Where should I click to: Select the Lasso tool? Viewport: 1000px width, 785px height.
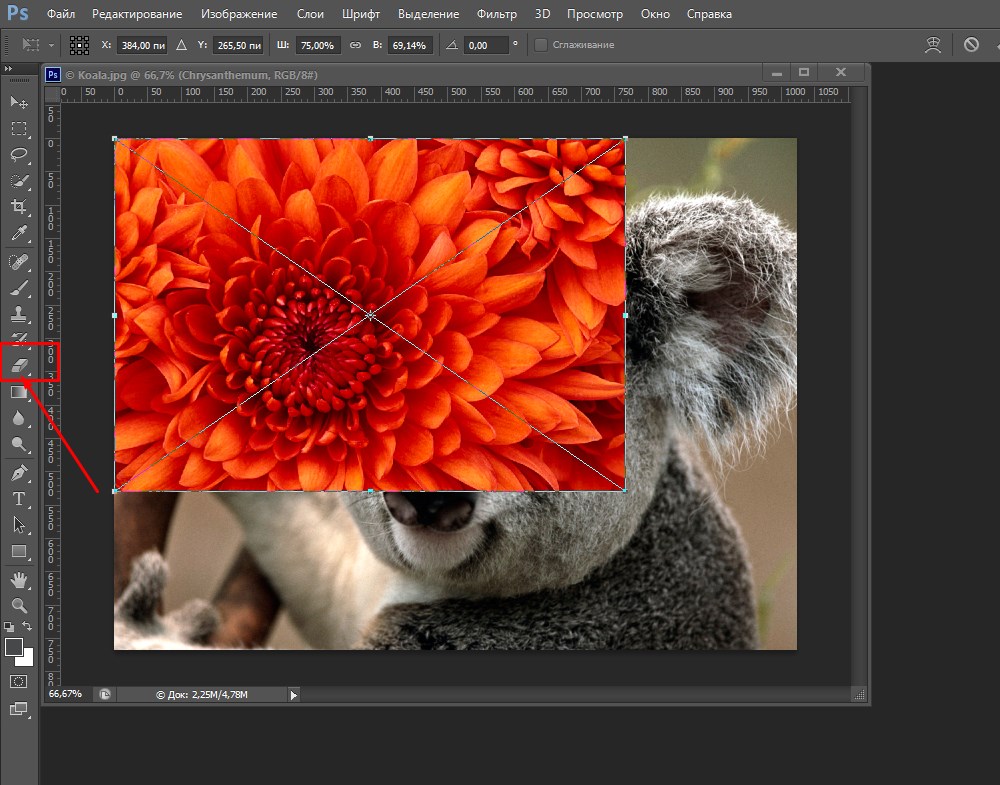[19, 155]
